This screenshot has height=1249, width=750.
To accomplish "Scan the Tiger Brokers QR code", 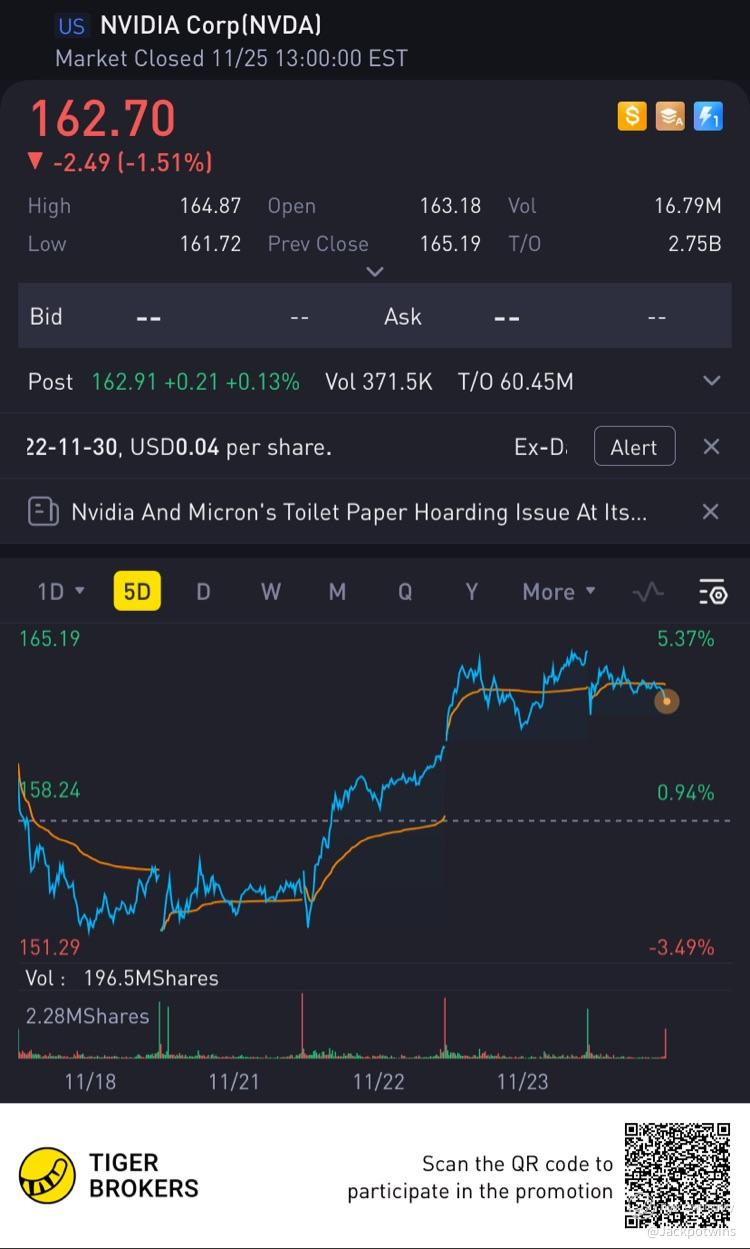I will click(x=677, y=1175).
